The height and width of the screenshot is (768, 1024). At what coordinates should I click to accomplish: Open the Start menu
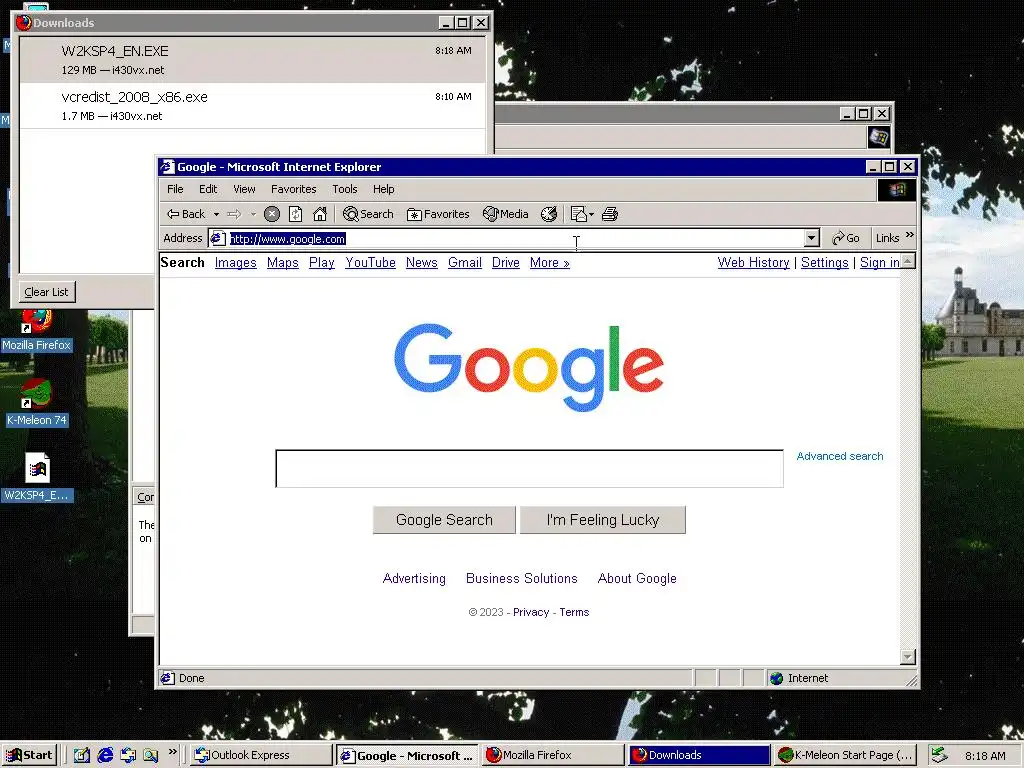(x=29, y=755)
